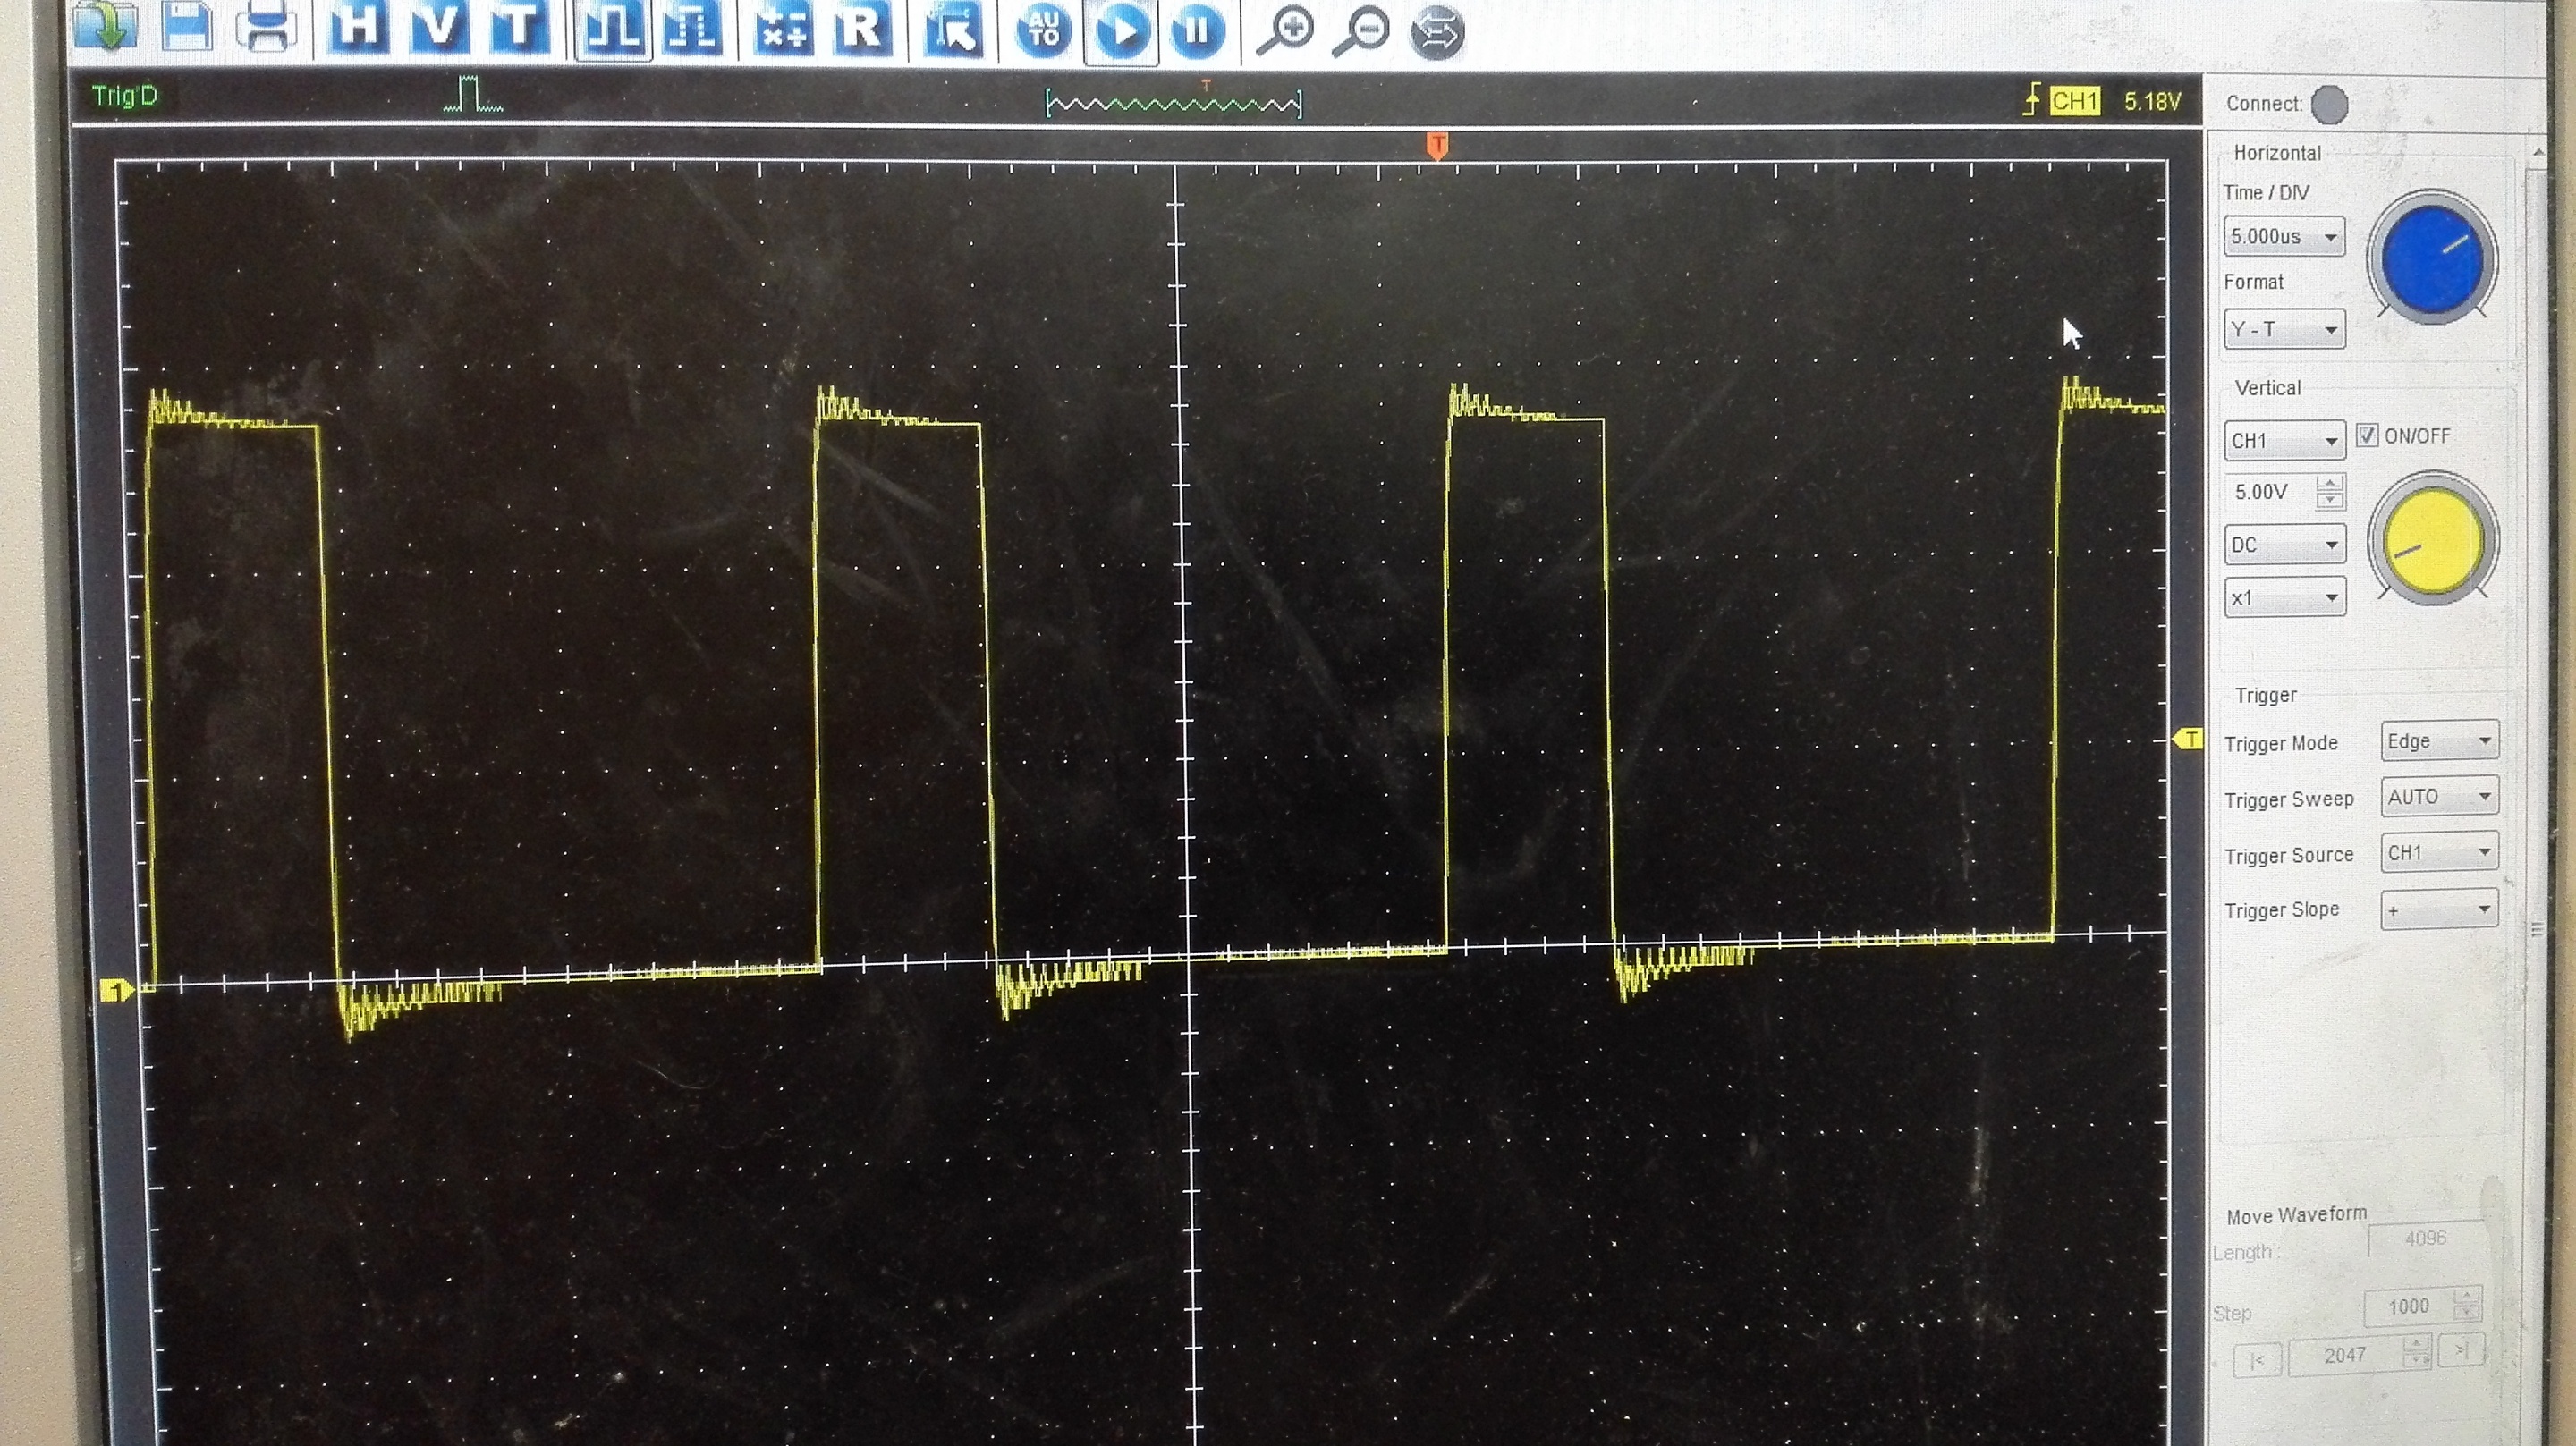This screenshot has height=1446, width=2576.
Task: Open the T trigger settings button
Action: [519, 25]
